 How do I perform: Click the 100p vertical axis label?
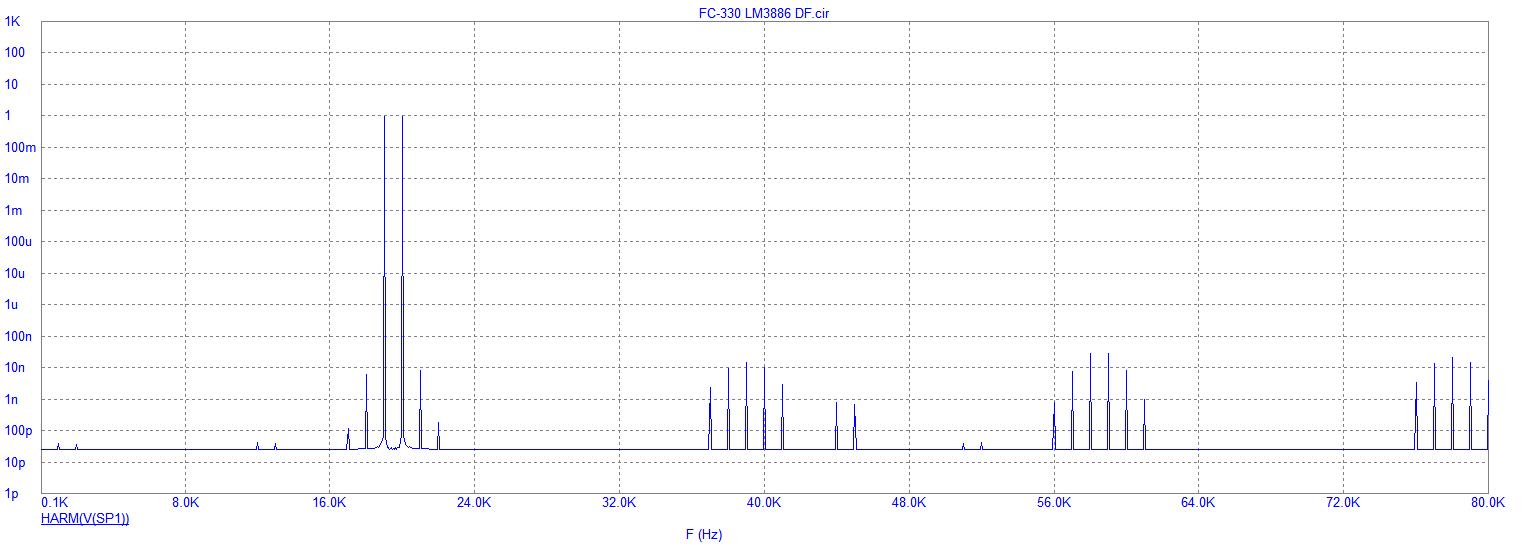coord(19,431)
